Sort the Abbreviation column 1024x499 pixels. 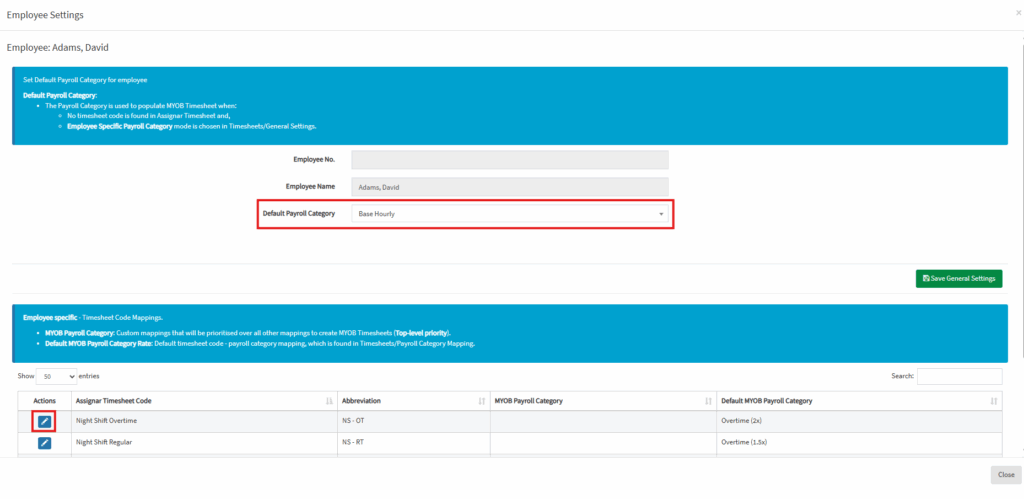tap(410, 401)
